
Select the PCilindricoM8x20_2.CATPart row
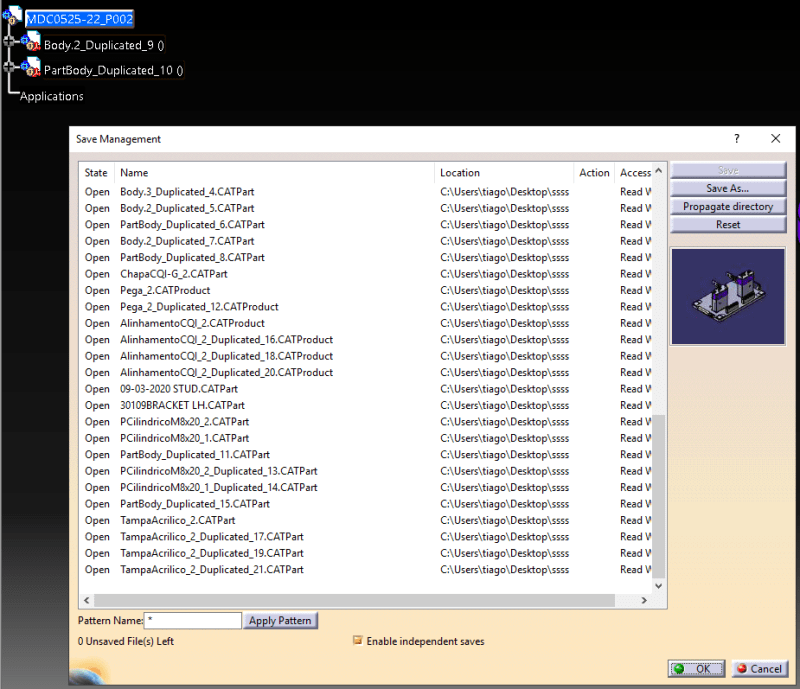coord(366,422)
